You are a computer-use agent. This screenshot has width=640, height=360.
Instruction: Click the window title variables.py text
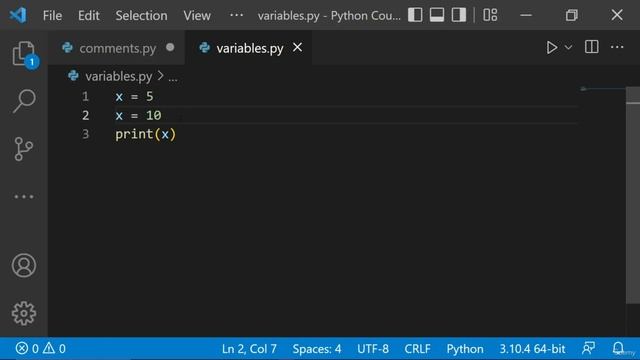pyautogui.click(x=288, y=16)
